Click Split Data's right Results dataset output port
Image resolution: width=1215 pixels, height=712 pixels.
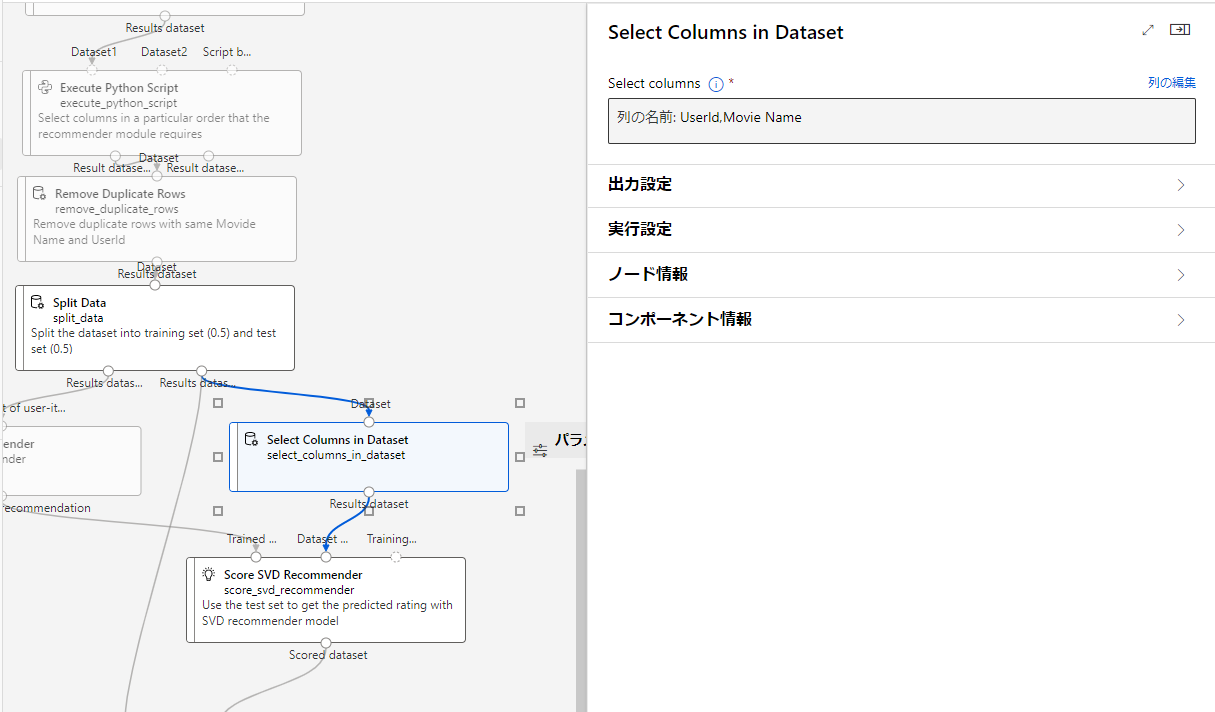pyautogui.click(x=202, y=371)
